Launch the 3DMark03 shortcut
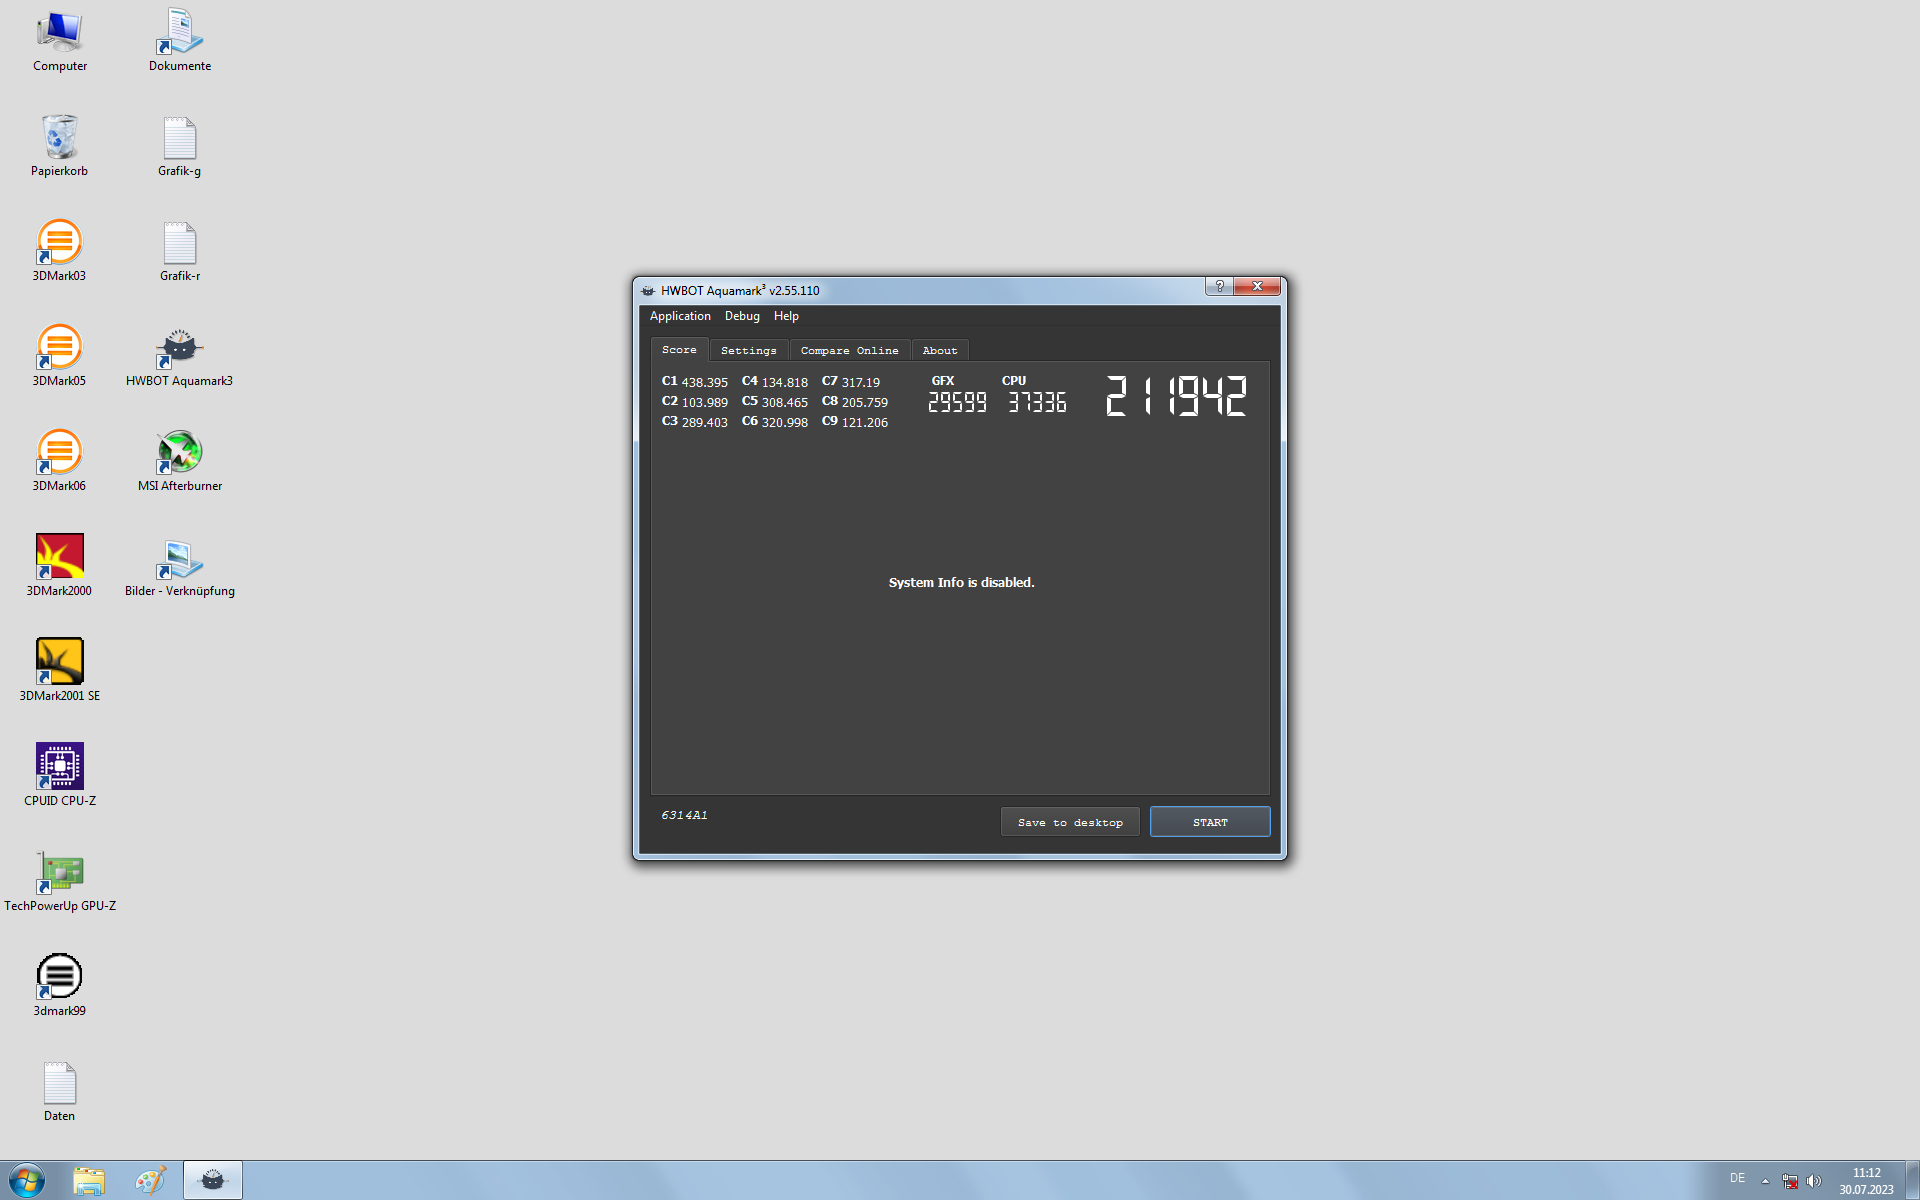 pyautogui.click(x=60, y=252)
